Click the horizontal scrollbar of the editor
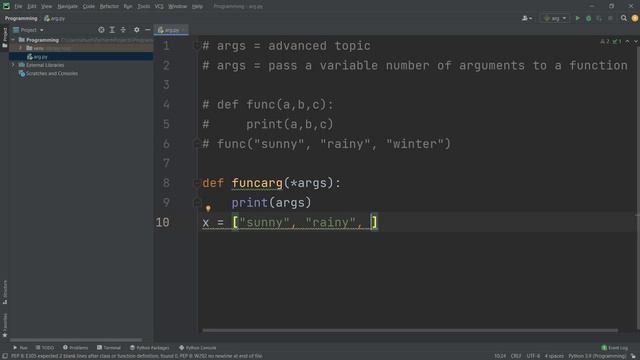 click(x=410, y=330)
